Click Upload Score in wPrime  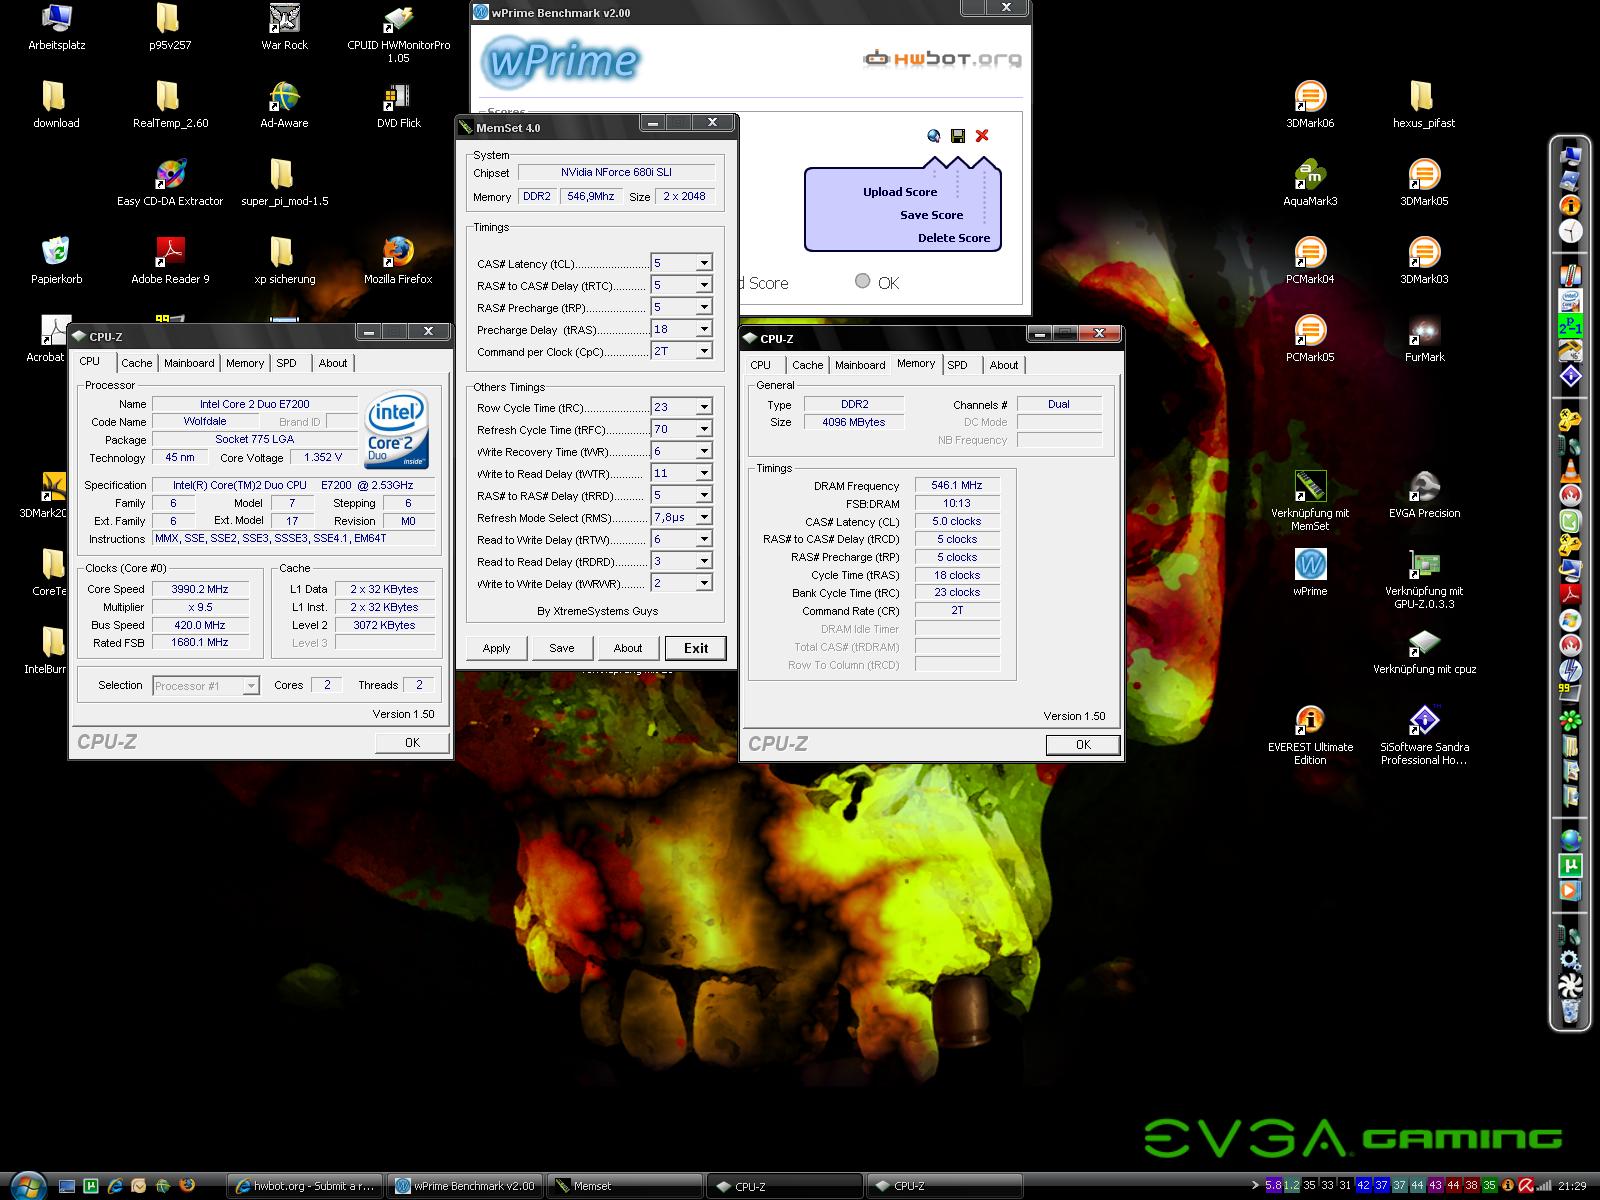[900, 192]
